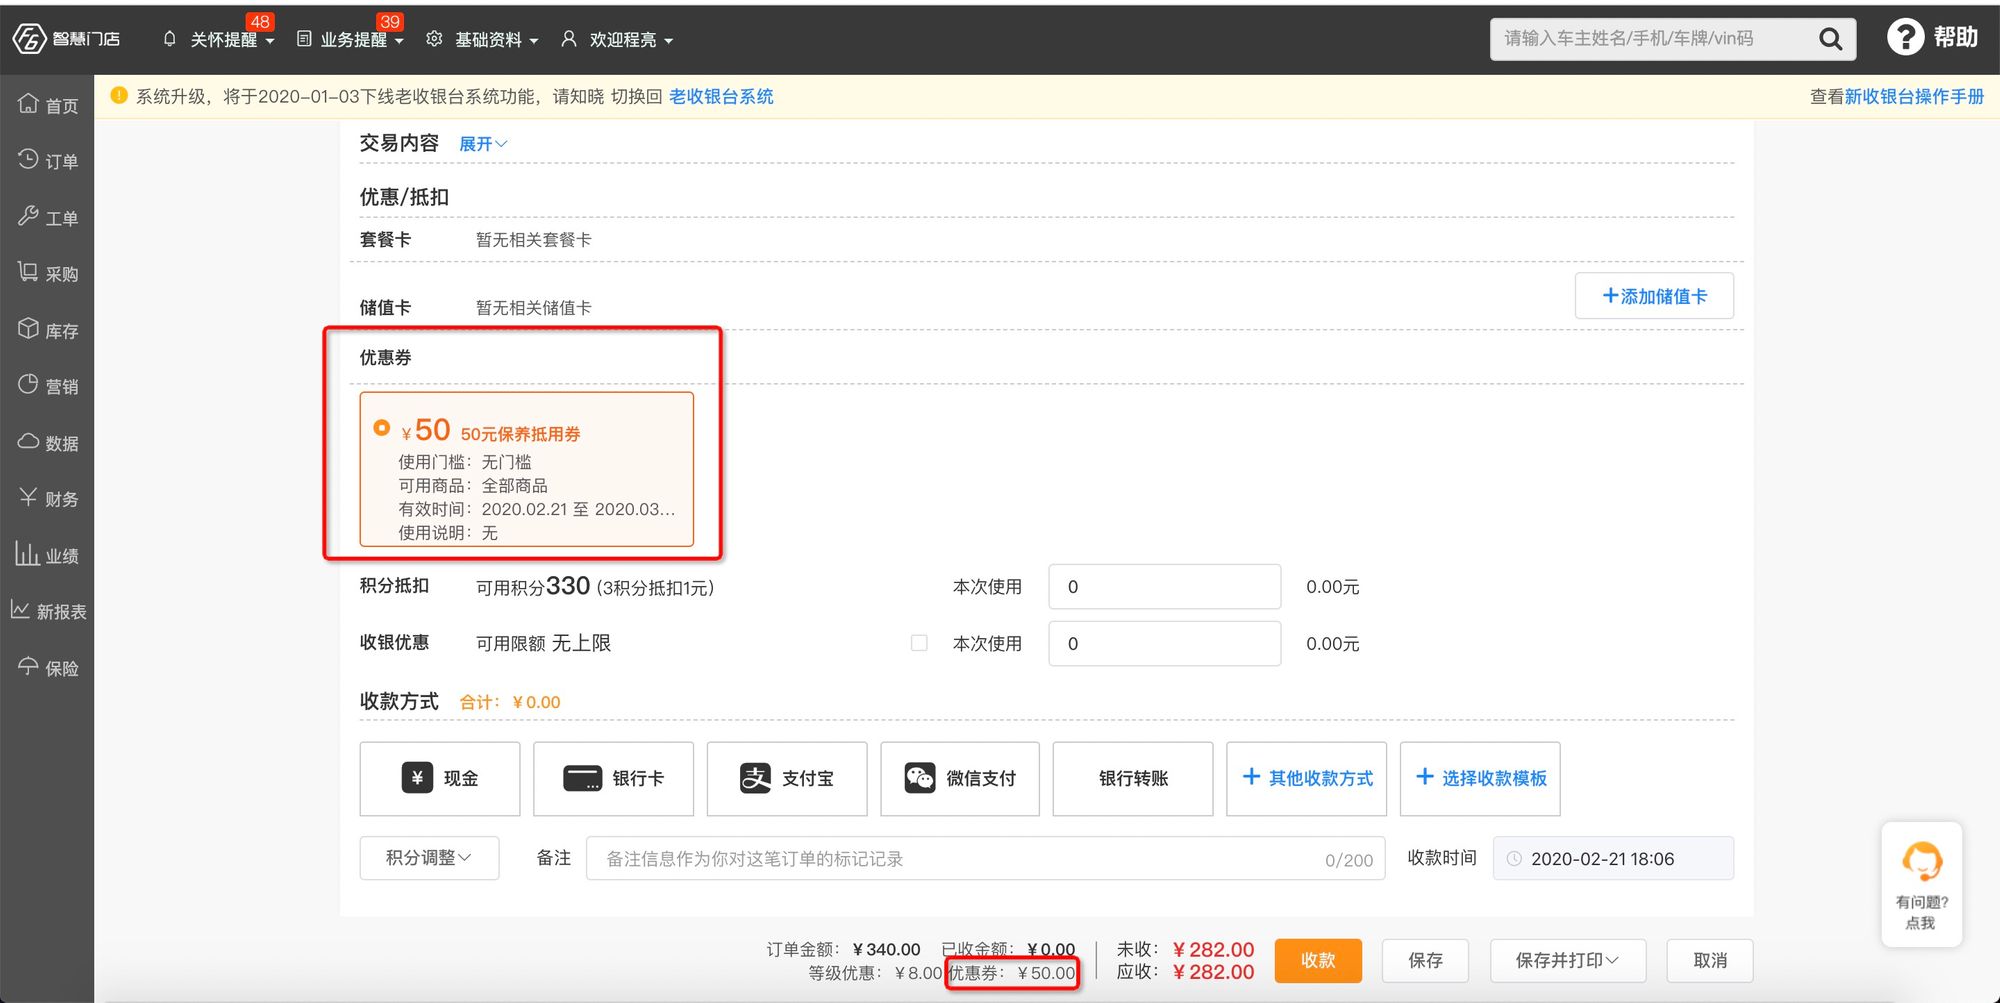This screenshot has height=1003, width=2000.
Task: Click the bell icon beside 关怀提醒
Action: coord(170,39)
